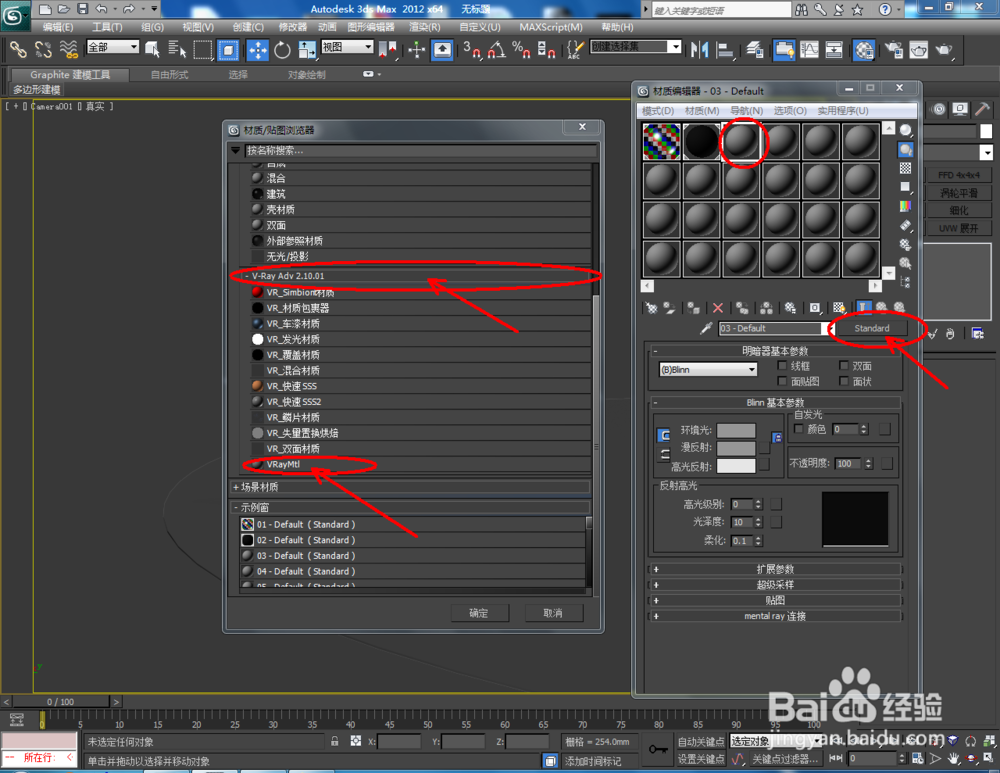
Task: Open the 渲染(R) menu
Action: pyautogui.click(x=425, y=27)
